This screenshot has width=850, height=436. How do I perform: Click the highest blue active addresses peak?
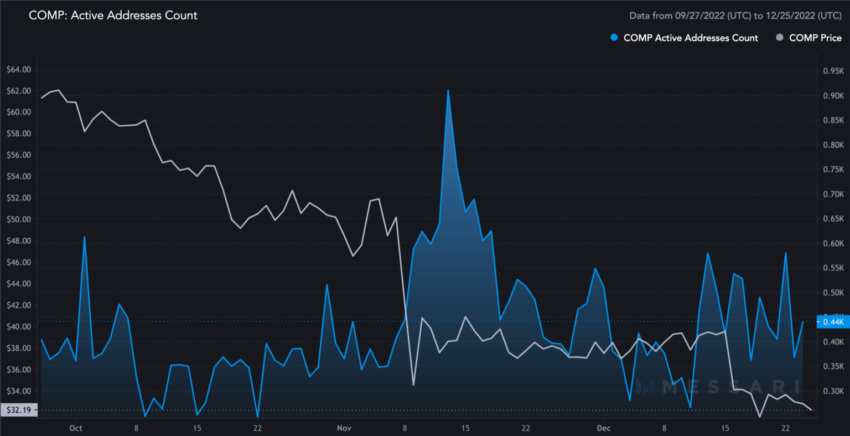448,90
